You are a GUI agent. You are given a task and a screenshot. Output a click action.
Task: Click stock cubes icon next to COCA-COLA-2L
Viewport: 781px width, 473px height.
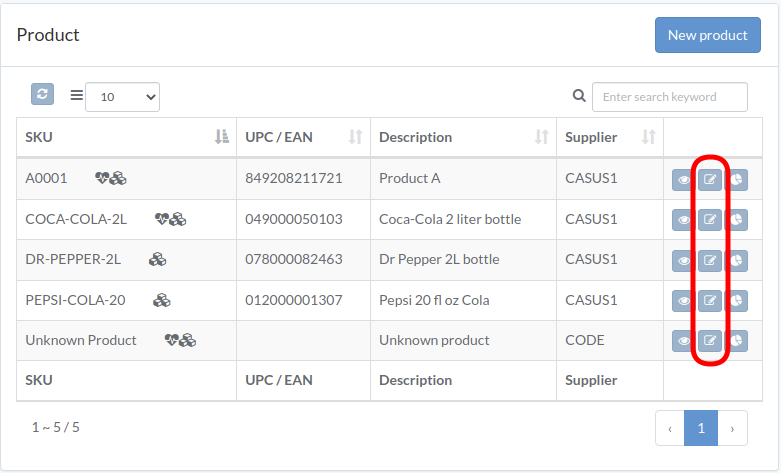[x=178, y=219]
